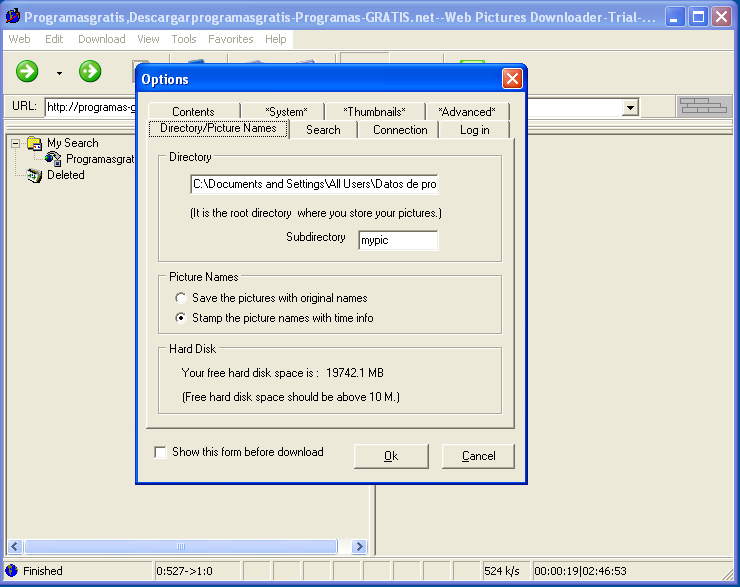The height and width of the screenshot is (587, 740).
Task: Switch to the Log in tab
Action: coord(475,130)
